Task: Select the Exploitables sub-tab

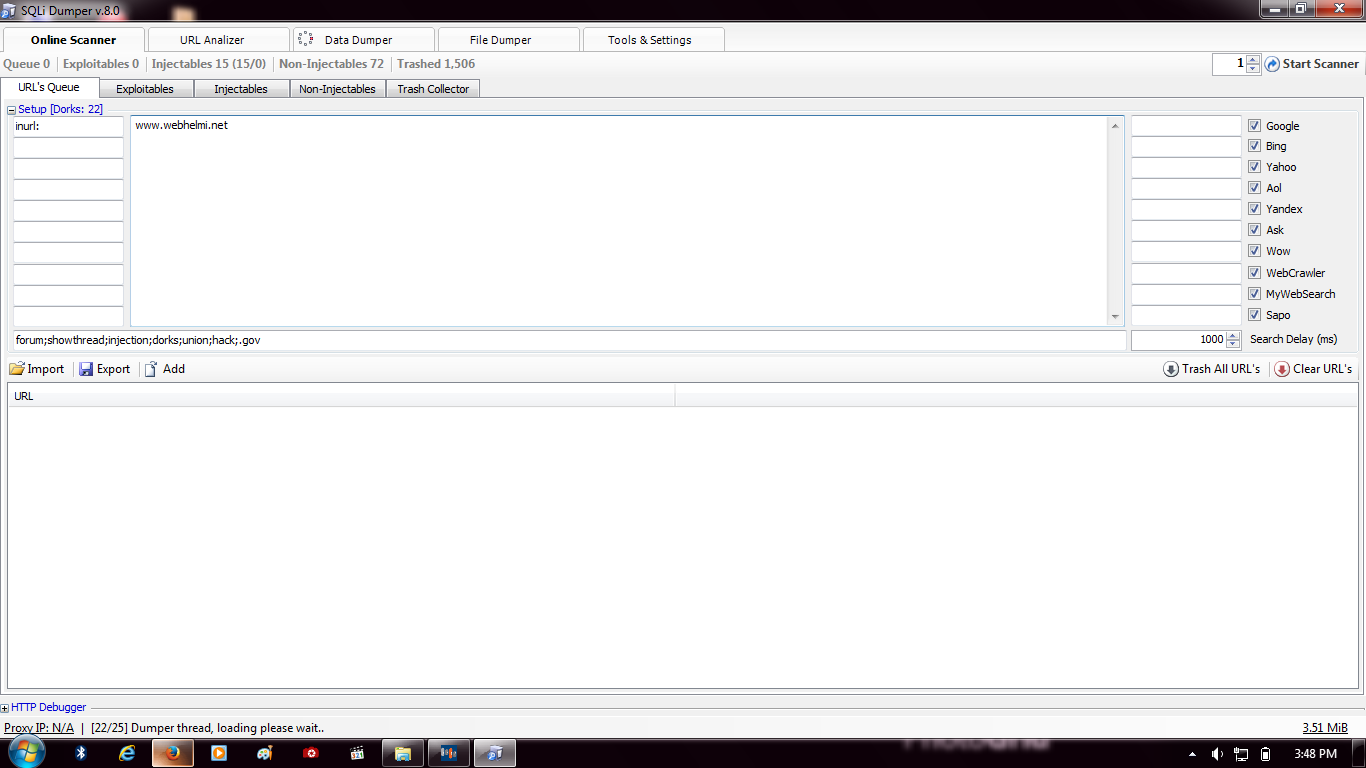Action: tap(145, 89)
